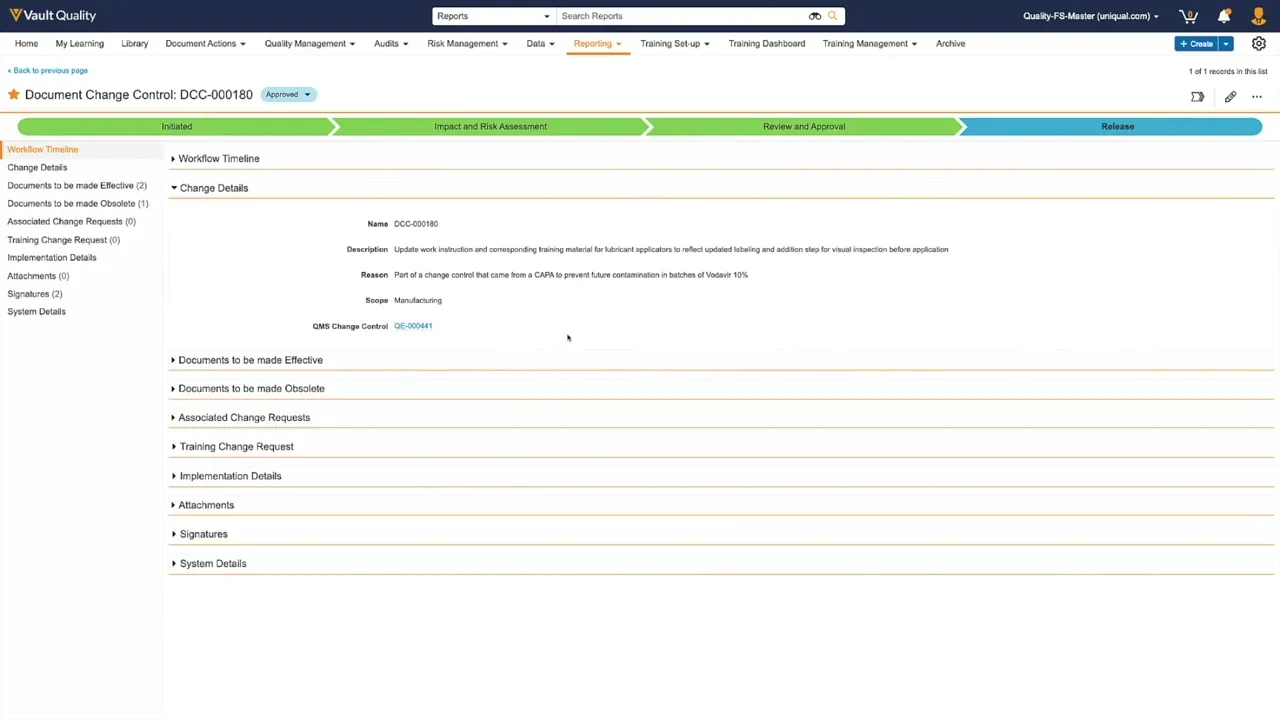Click the workflow action icon beside the pencil
The image size is (1280, 720).
1197,97
